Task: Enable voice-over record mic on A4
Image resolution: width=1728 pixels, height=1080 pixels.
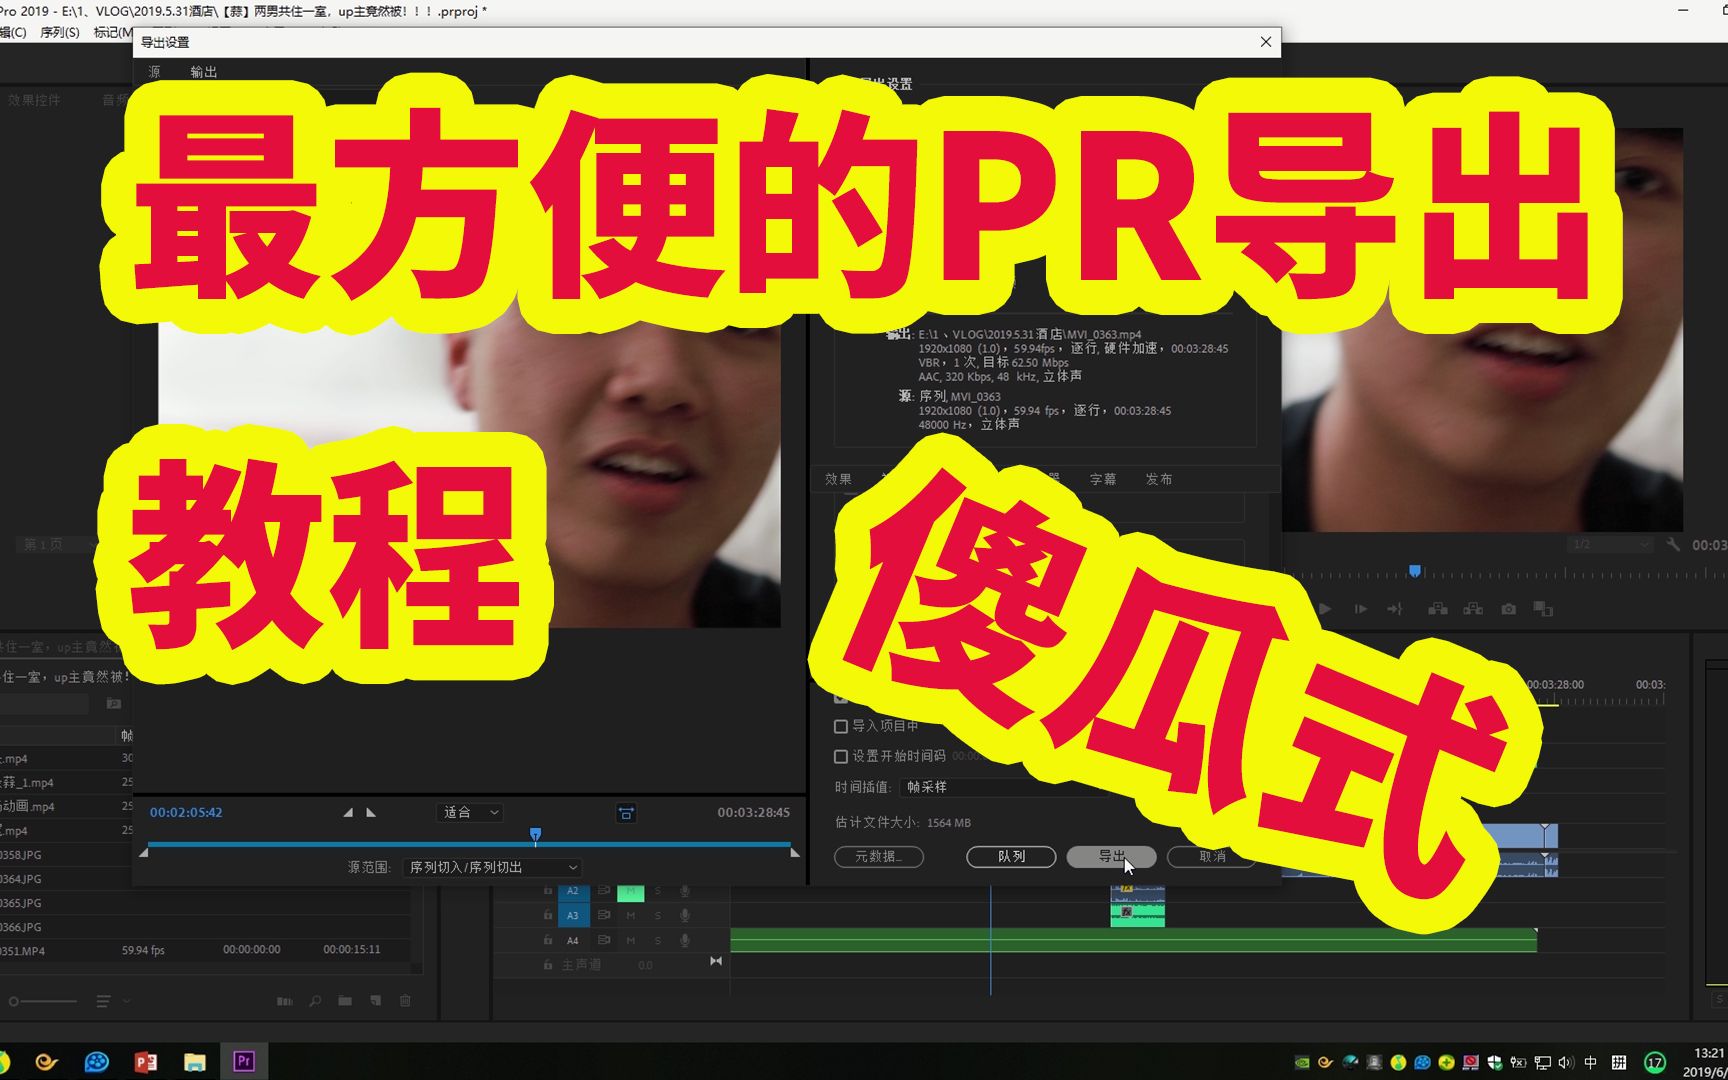Action: tap(685, 940)
